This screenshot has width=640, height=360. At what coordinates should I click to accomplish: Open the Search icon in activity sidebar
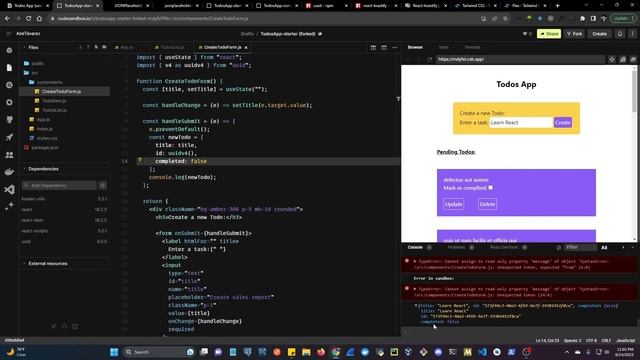[9, 85]
